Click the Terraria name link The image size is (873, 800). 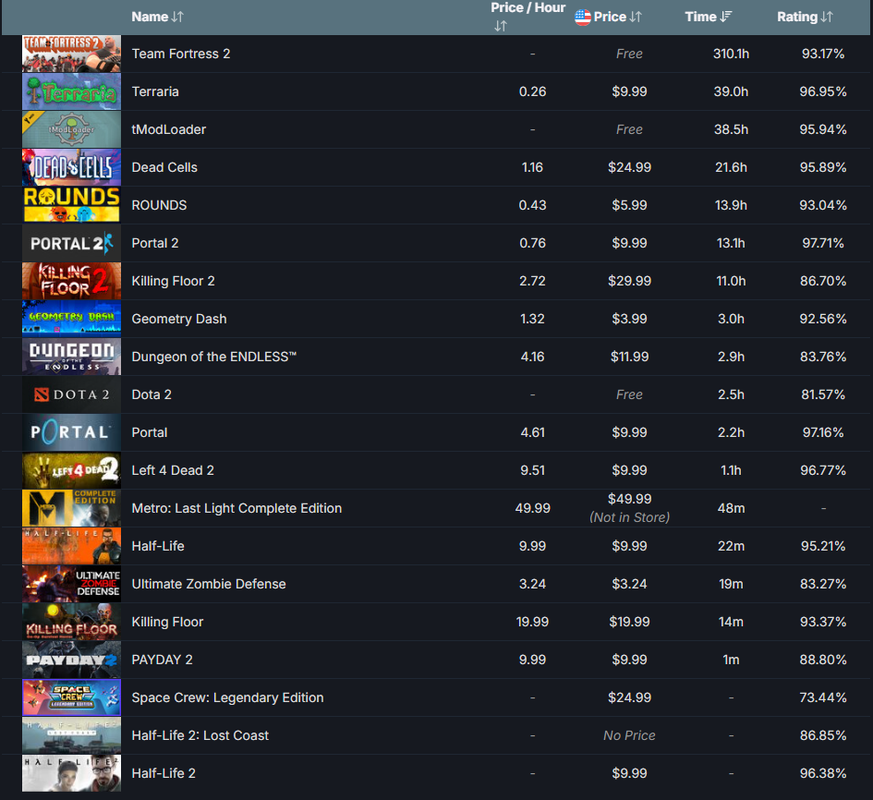(x=155, y=91)
